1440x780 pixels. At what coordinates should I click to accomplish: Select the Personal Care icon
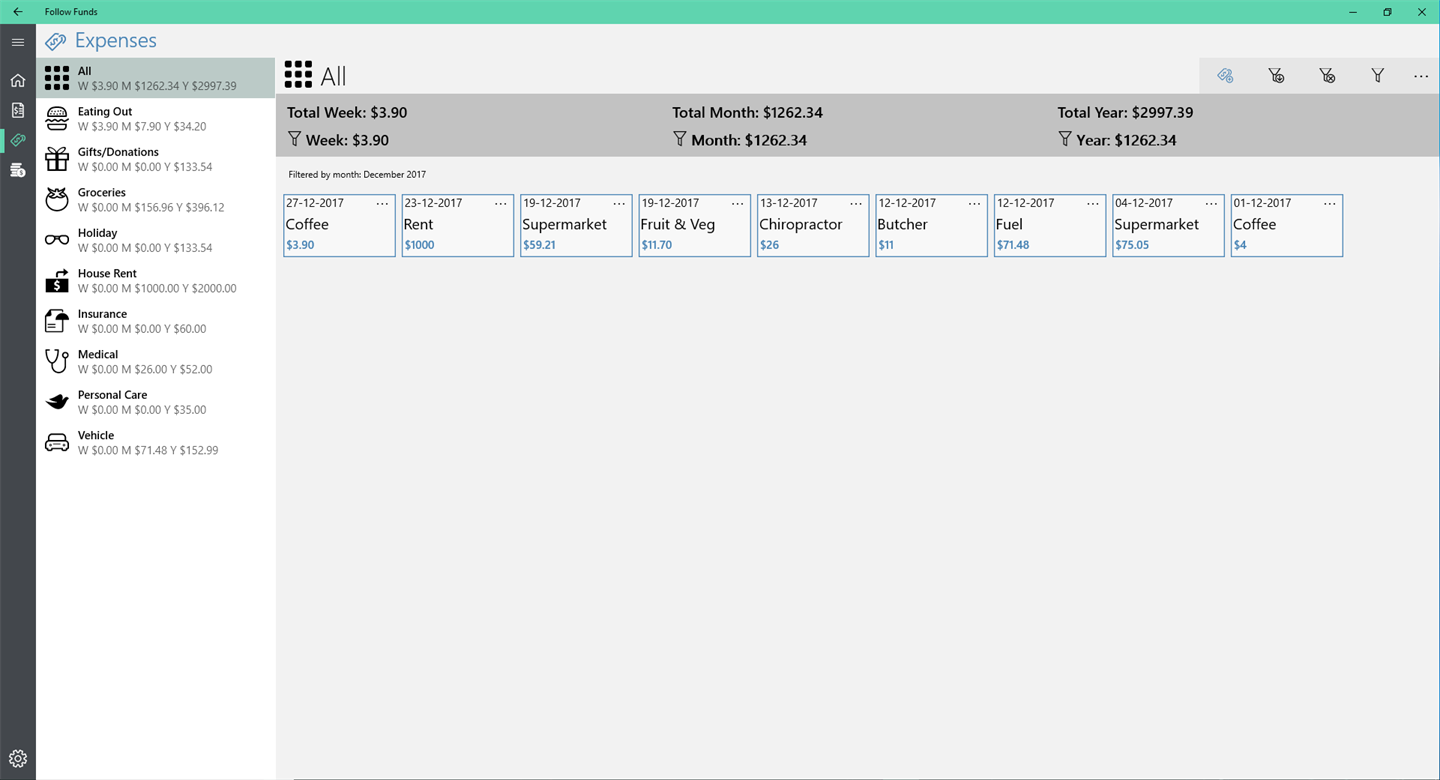[x=57, y=402]
